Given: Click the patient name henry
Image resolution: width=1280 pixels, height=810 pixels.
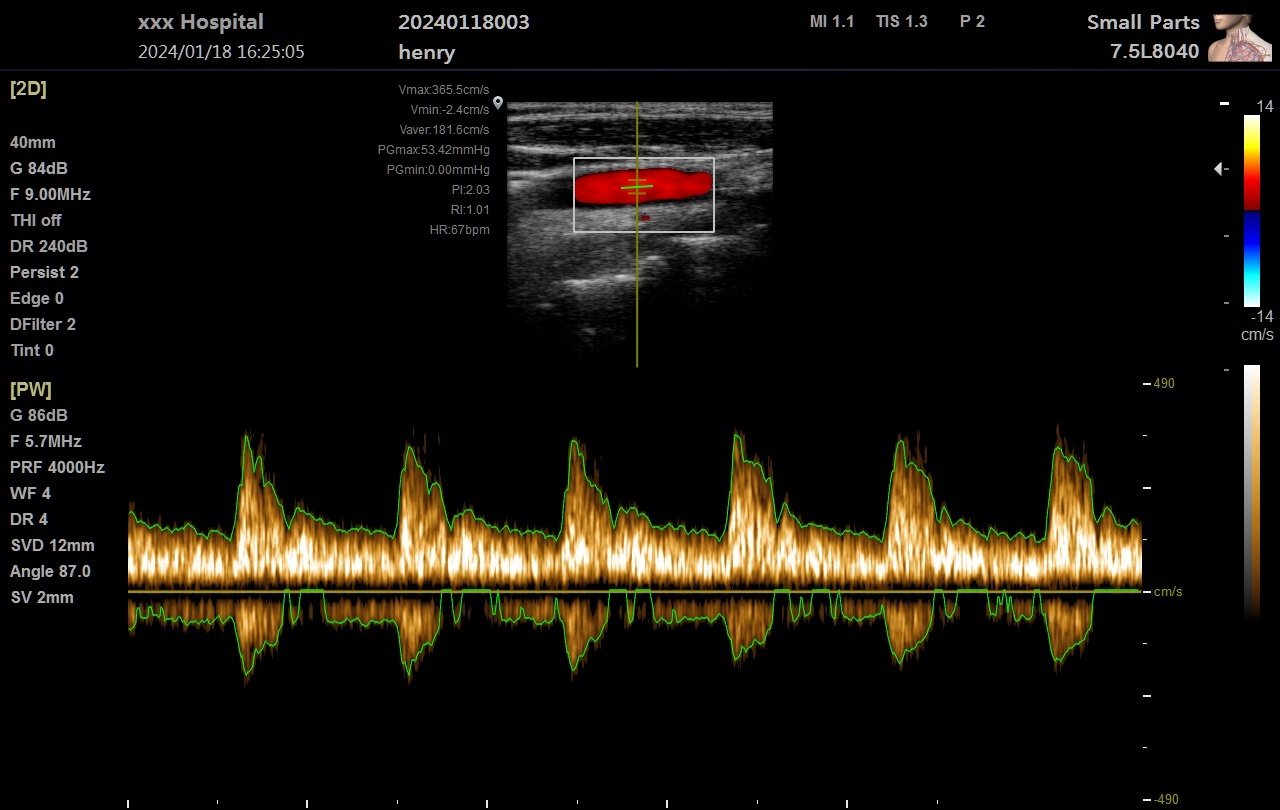Looking at the screenshot, I should pos(426,52).
